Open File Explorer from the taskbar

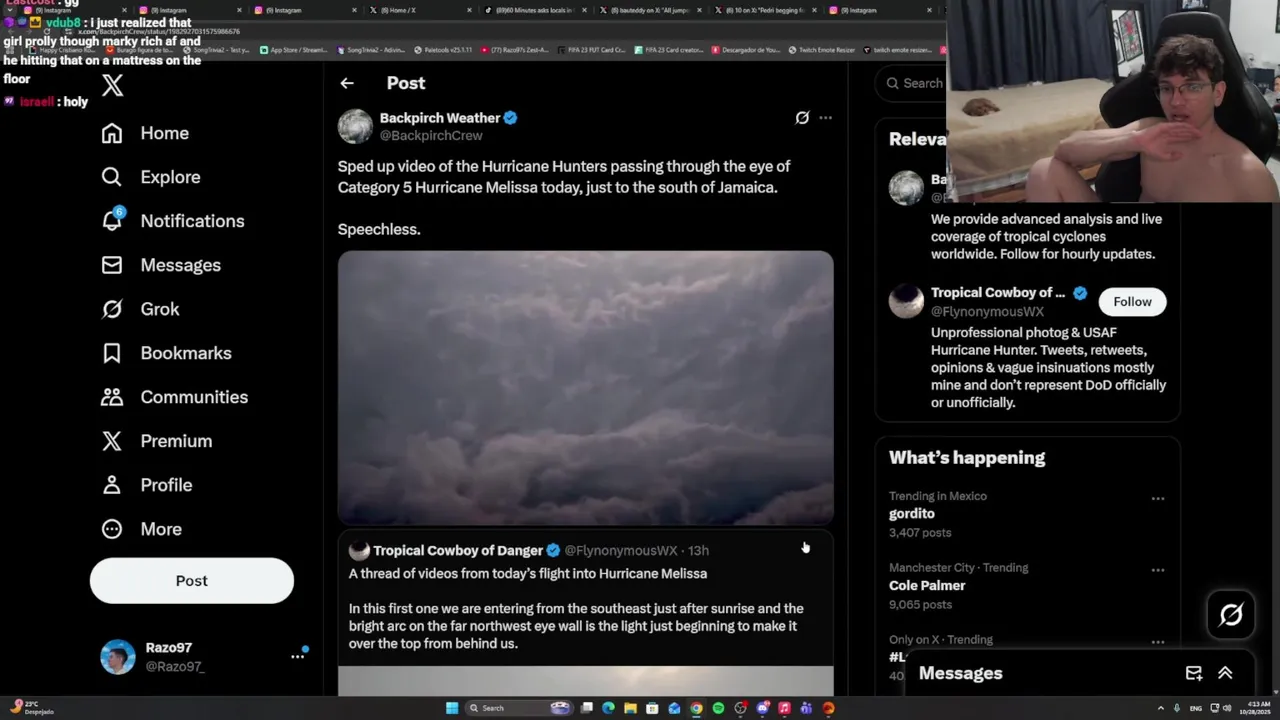[x=630, y=708]
